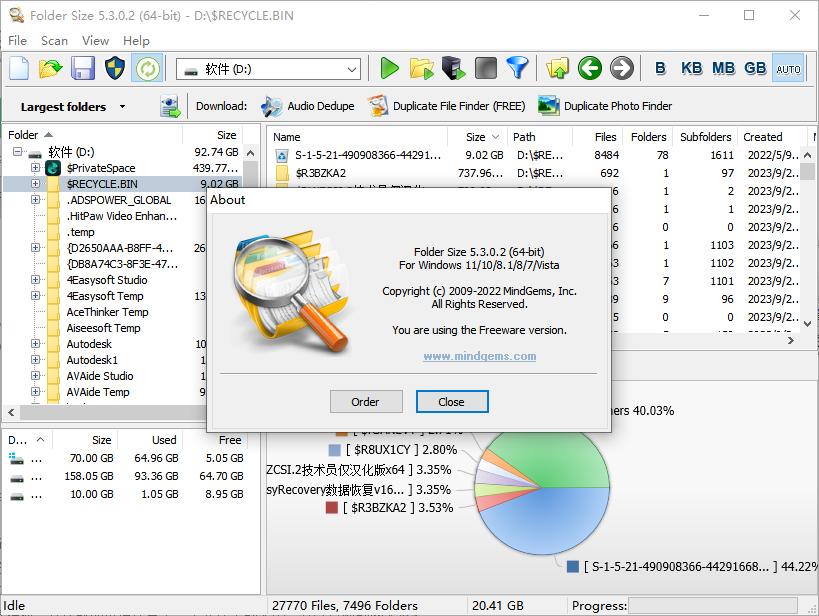This screenshot has height=616, width=819.
Task: Open Duplicate Photo Finder download
Action: pyautogui.click(x=604, y=106)
